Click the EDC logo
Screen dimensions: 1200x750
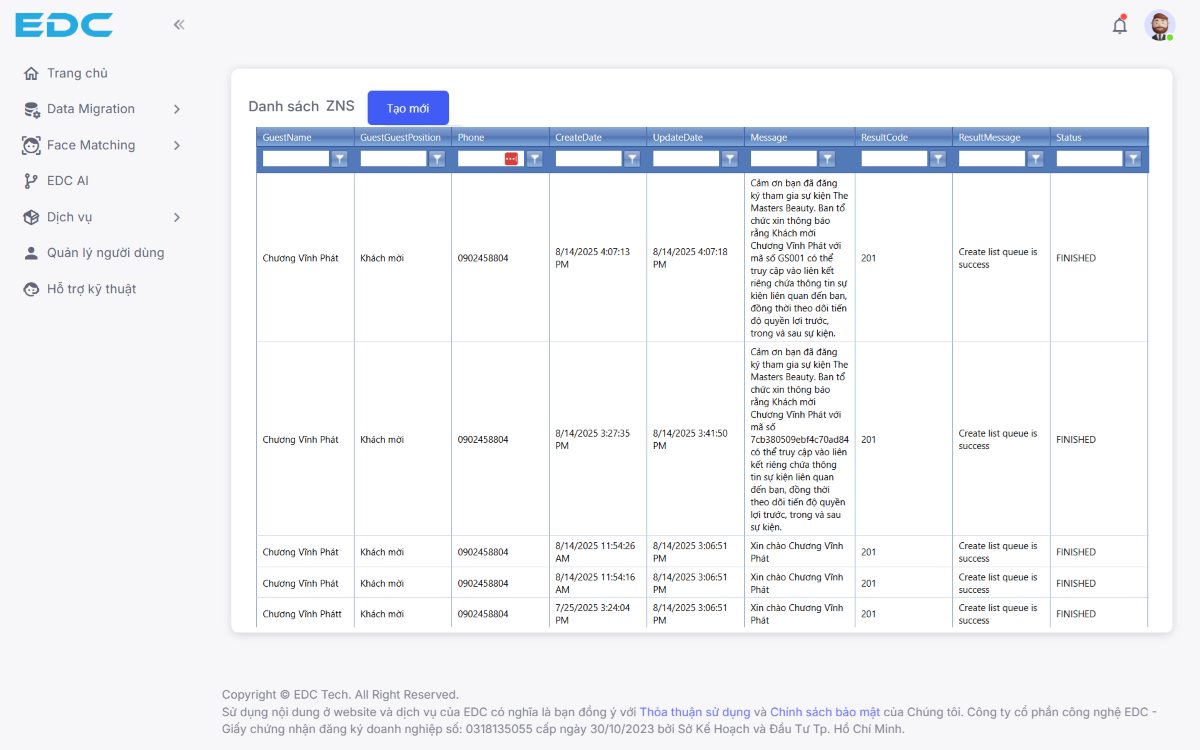pyautogui.click(x=64, y=25)
